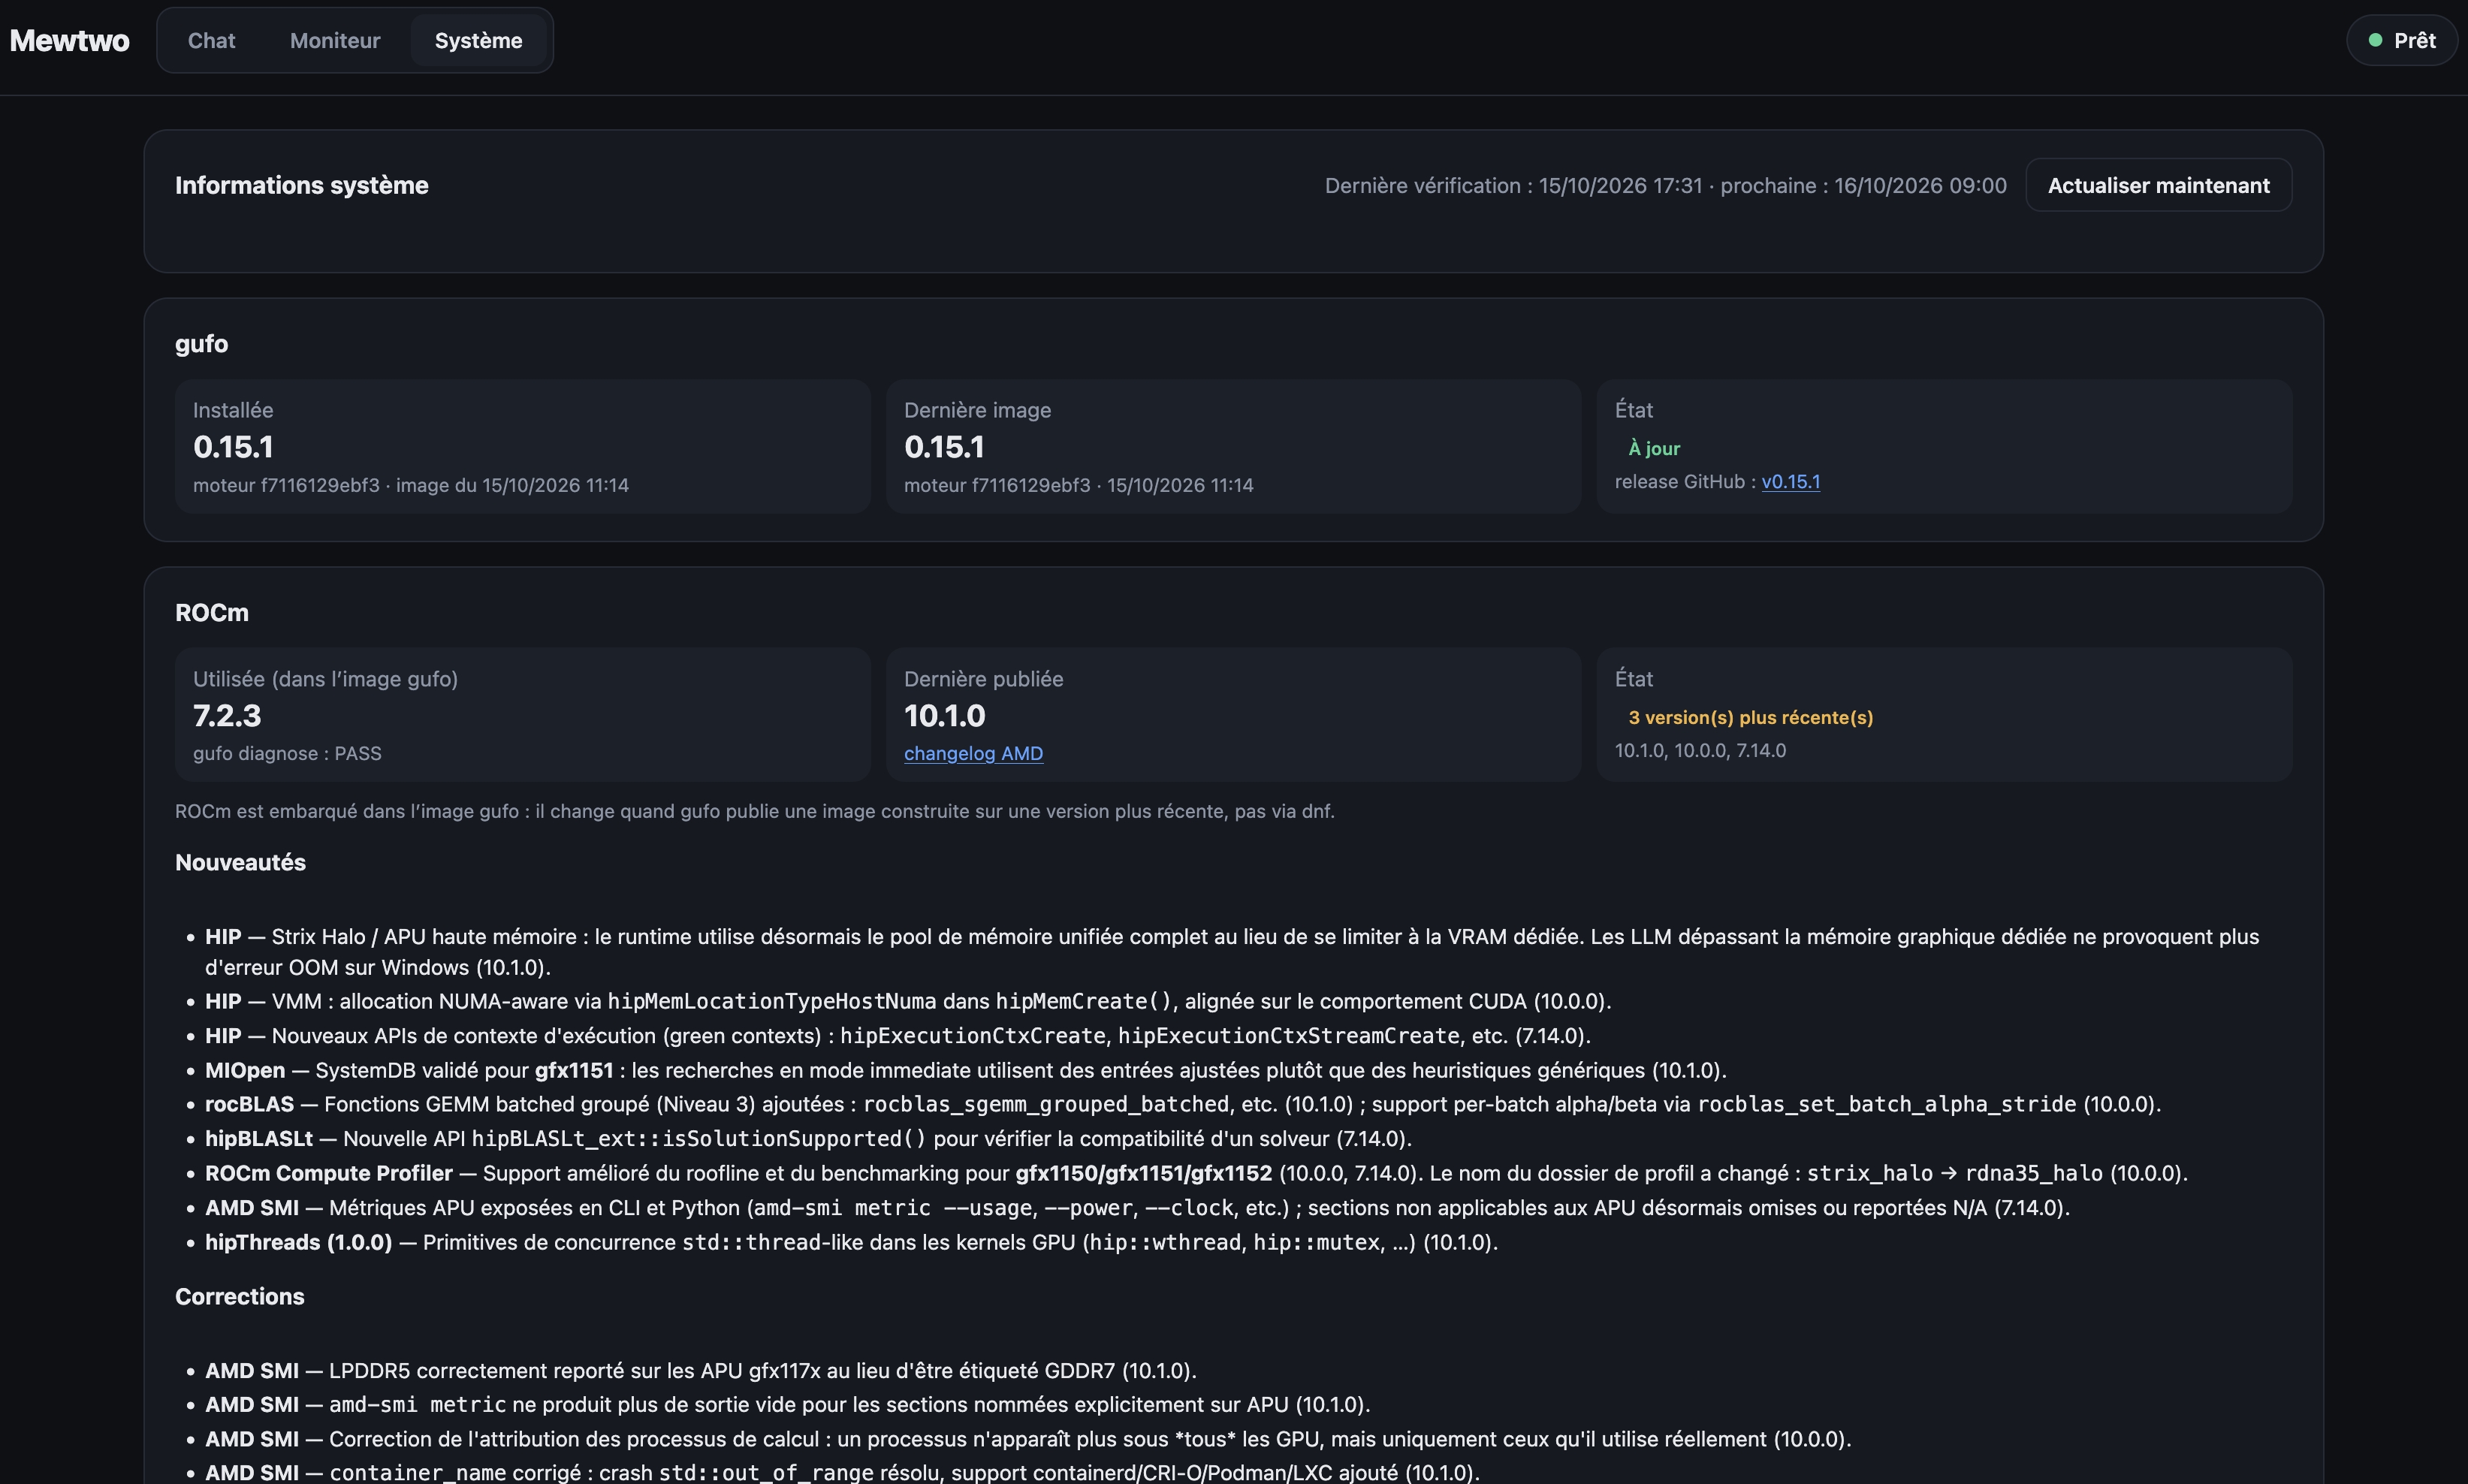Screen dimensions: 2468x1484
Task: Open the v0.15.1 GitHub release link
Action: (x=1790, y=482)
